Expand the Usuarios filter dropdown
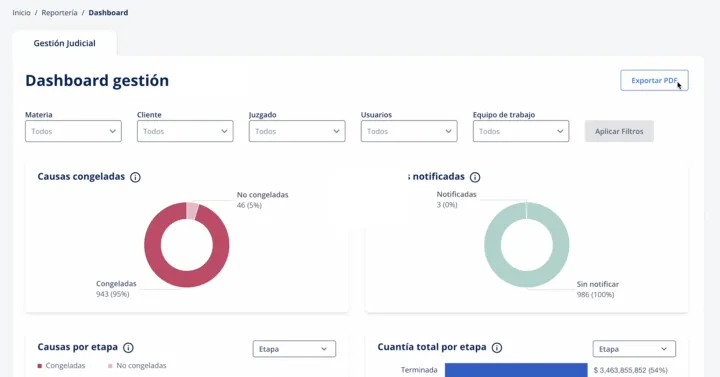 pyautogui.click(x=409, y=131)
